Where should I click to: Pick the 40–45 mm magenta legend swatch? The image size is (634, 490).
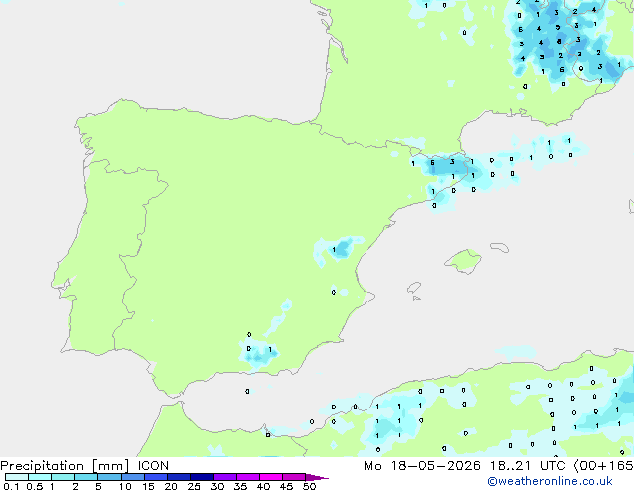271,477
